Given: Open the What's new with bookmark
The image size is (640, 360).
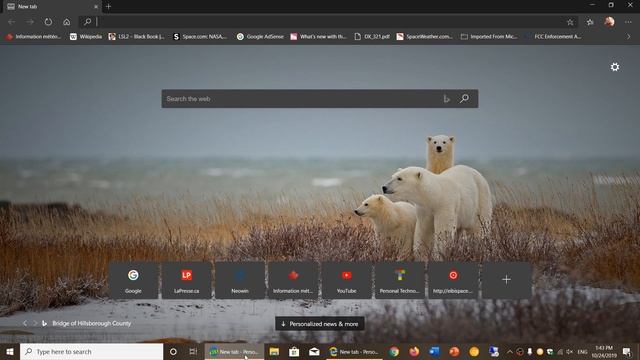Looking at the screenshot, I should [318, 37].
